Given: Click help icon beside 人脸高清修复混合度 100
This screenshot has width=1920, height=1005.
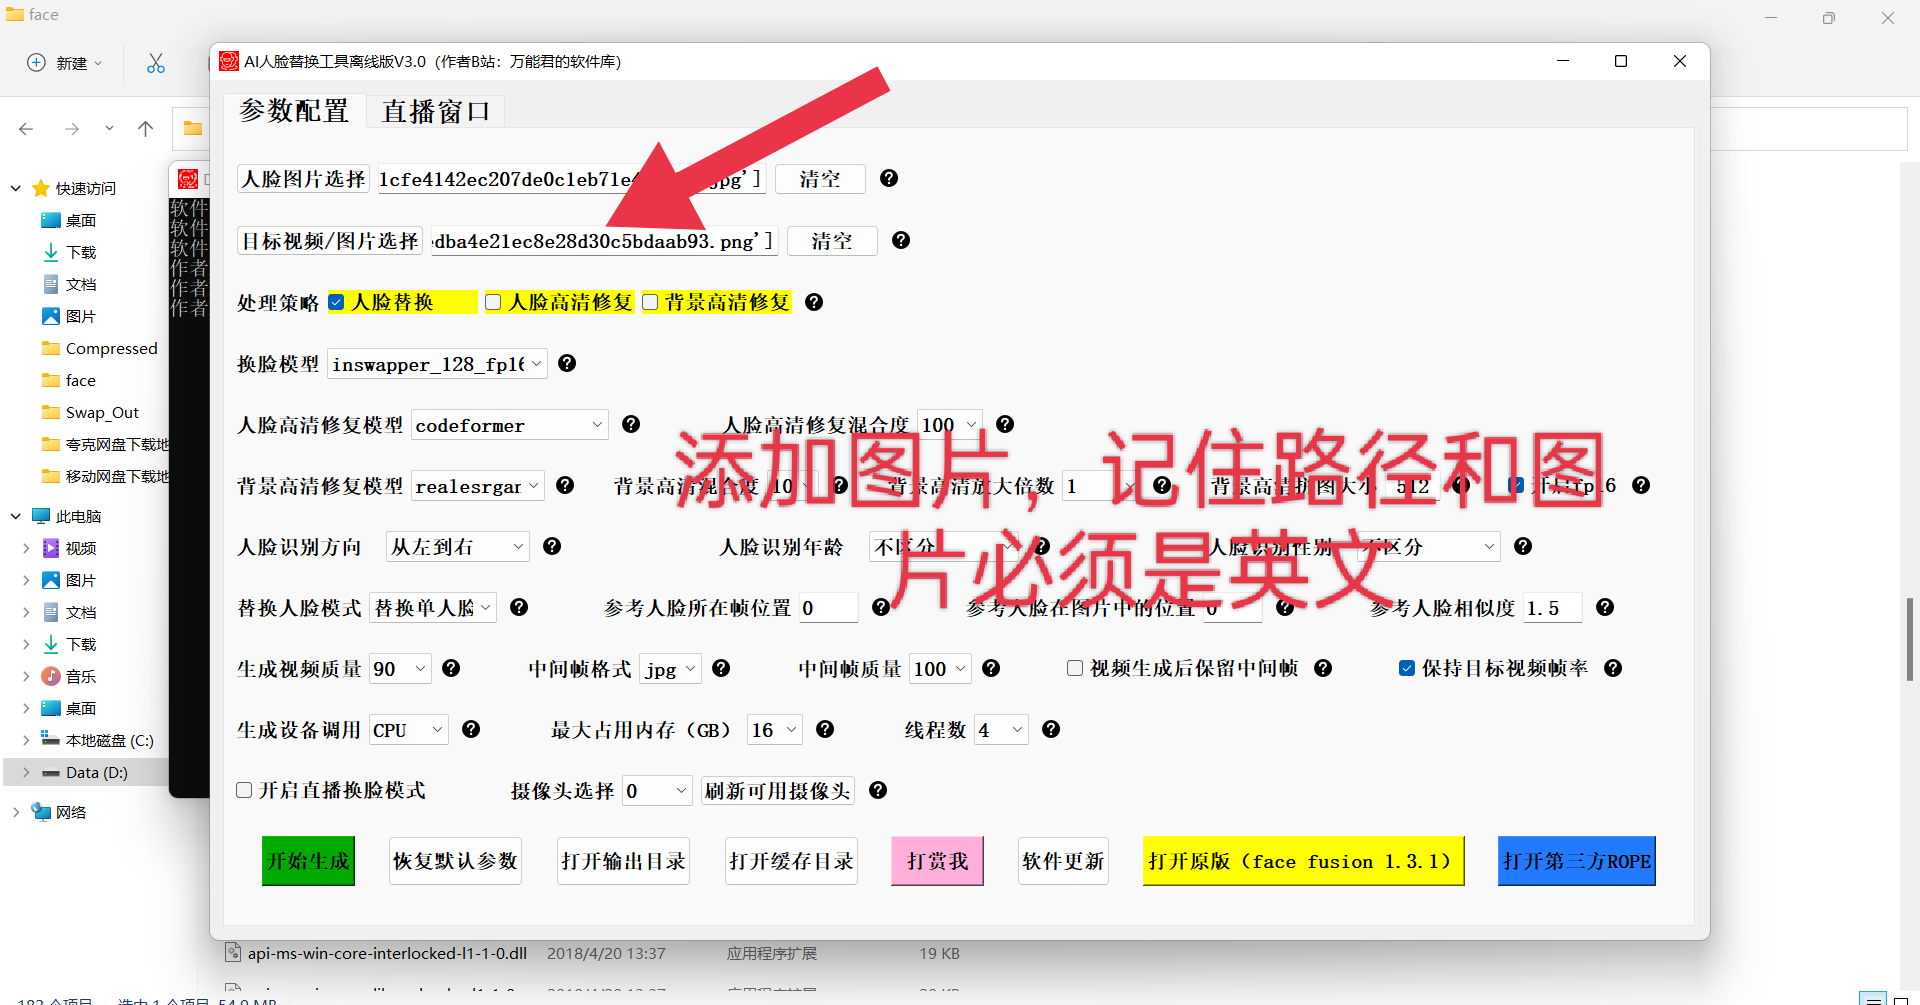Looking at the screenshot, I should click(x=1005, y=424).
